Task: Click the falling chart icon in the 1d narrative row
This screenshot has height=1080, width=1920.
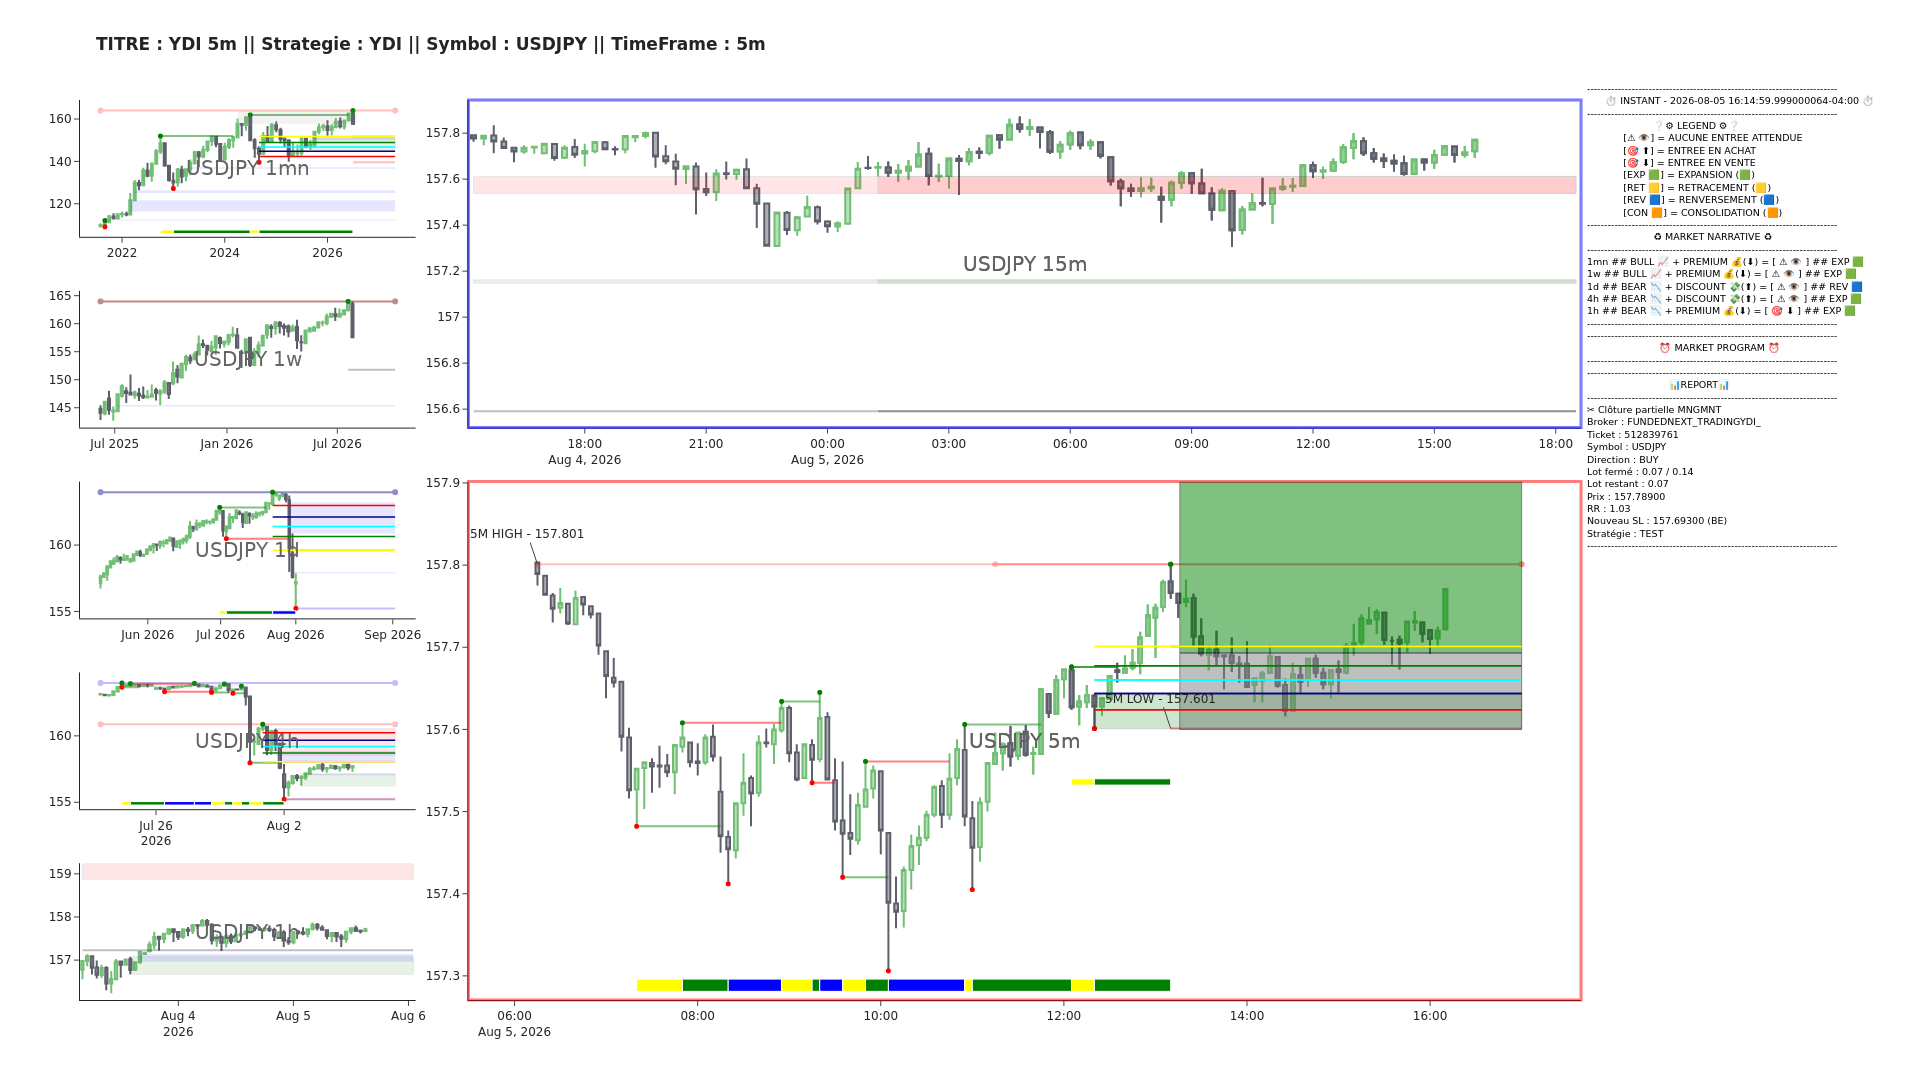Action: click(x=1656, y=287)
